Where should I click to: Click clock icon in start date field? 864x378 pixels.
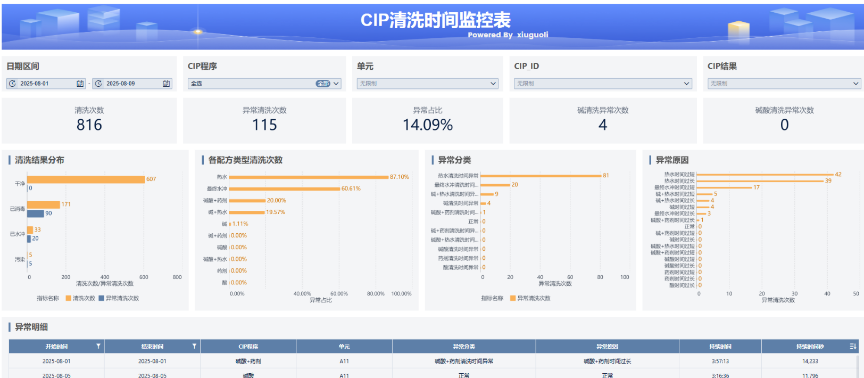pyautogui.click(x=12, y=84)
